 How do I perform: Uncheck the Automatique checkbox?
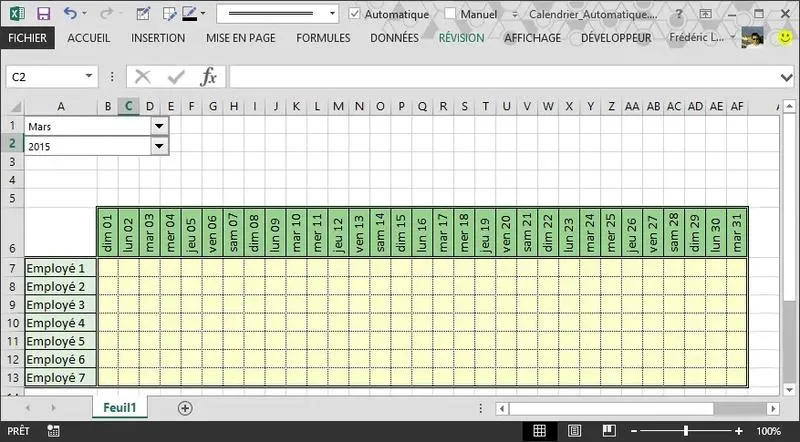354,14
